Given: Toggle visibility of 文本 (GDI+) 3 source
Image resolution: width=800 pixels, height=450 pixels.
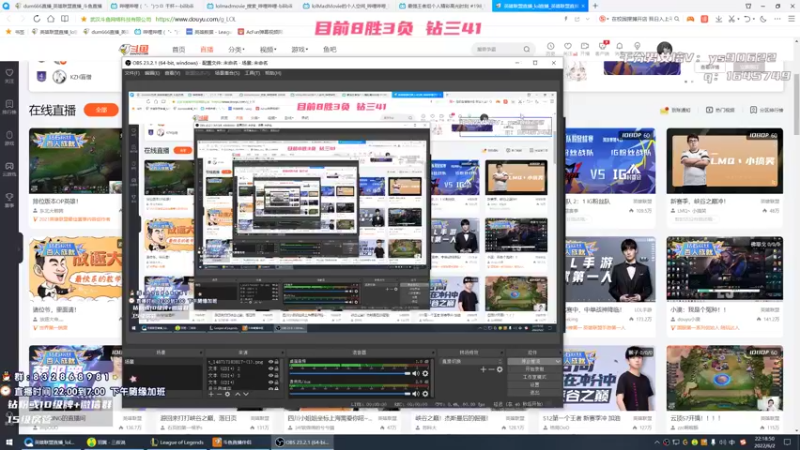Looking at the screenshot, I should point(271,375).
